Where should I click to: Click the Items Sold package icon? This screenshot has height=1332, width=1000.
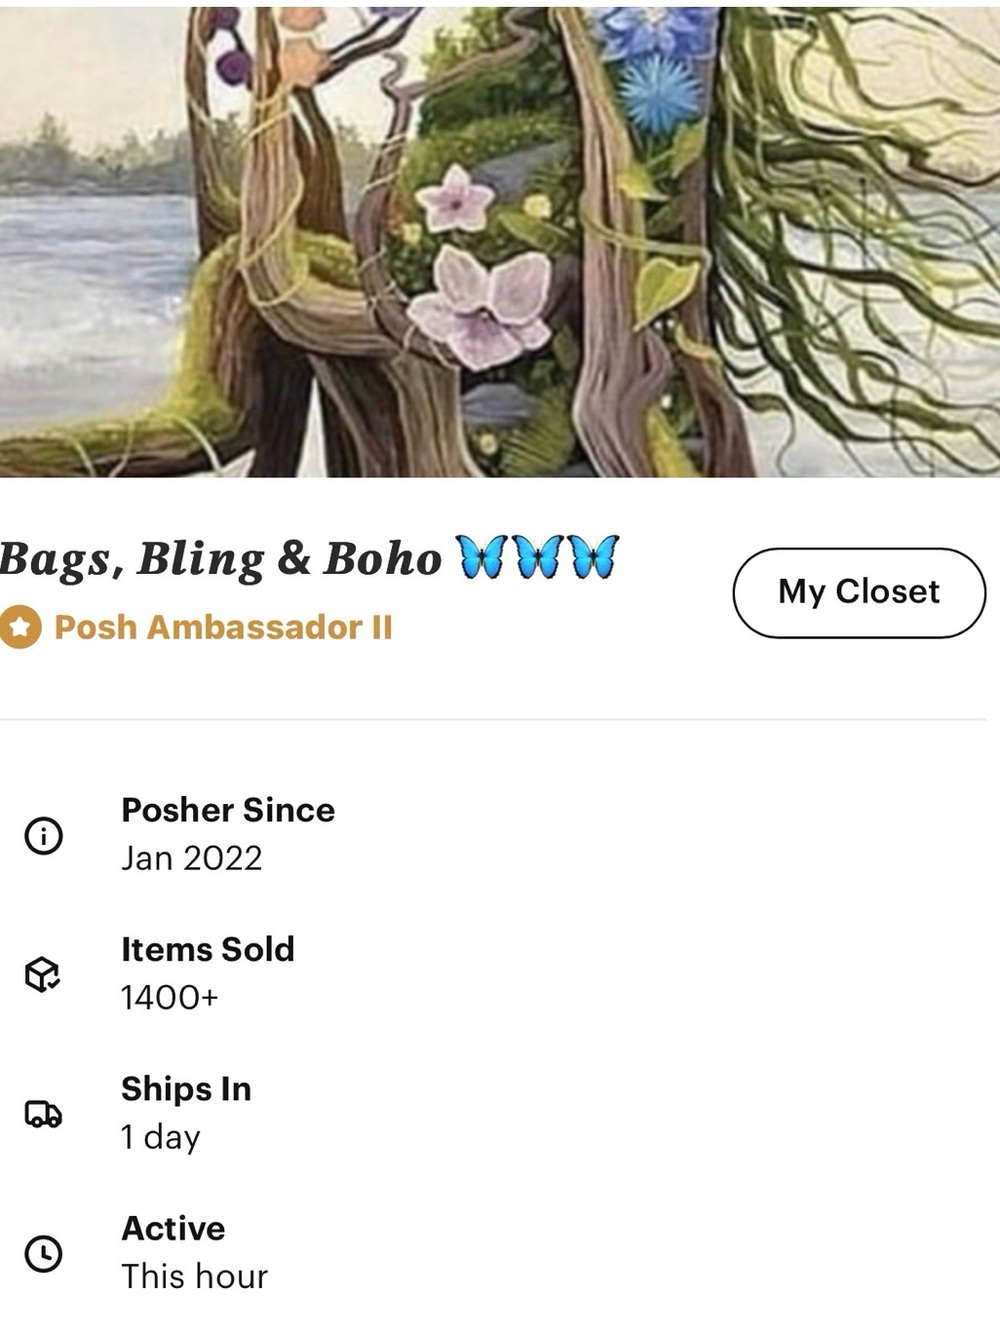(x=43, y=974)
